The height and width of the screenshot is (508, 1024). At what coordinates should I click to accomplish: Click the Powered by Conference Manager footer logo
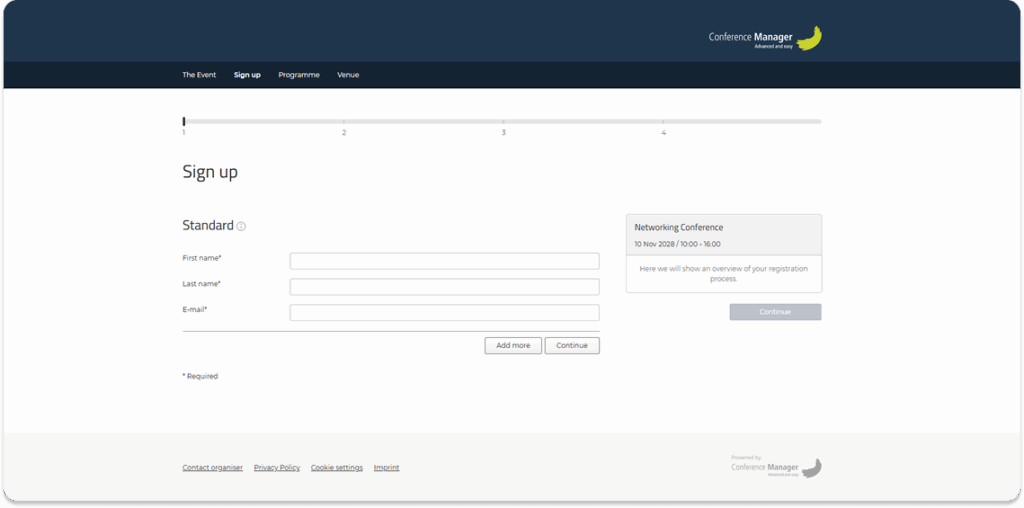776,466
